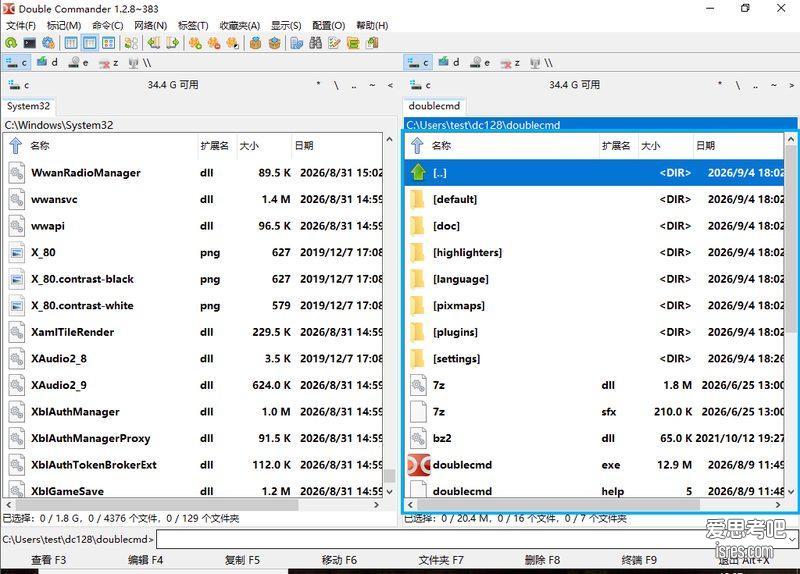Viewport: 800px width, 574px height.
Task: Open synchronize directories green folder icon
Action: pos(353,43)
